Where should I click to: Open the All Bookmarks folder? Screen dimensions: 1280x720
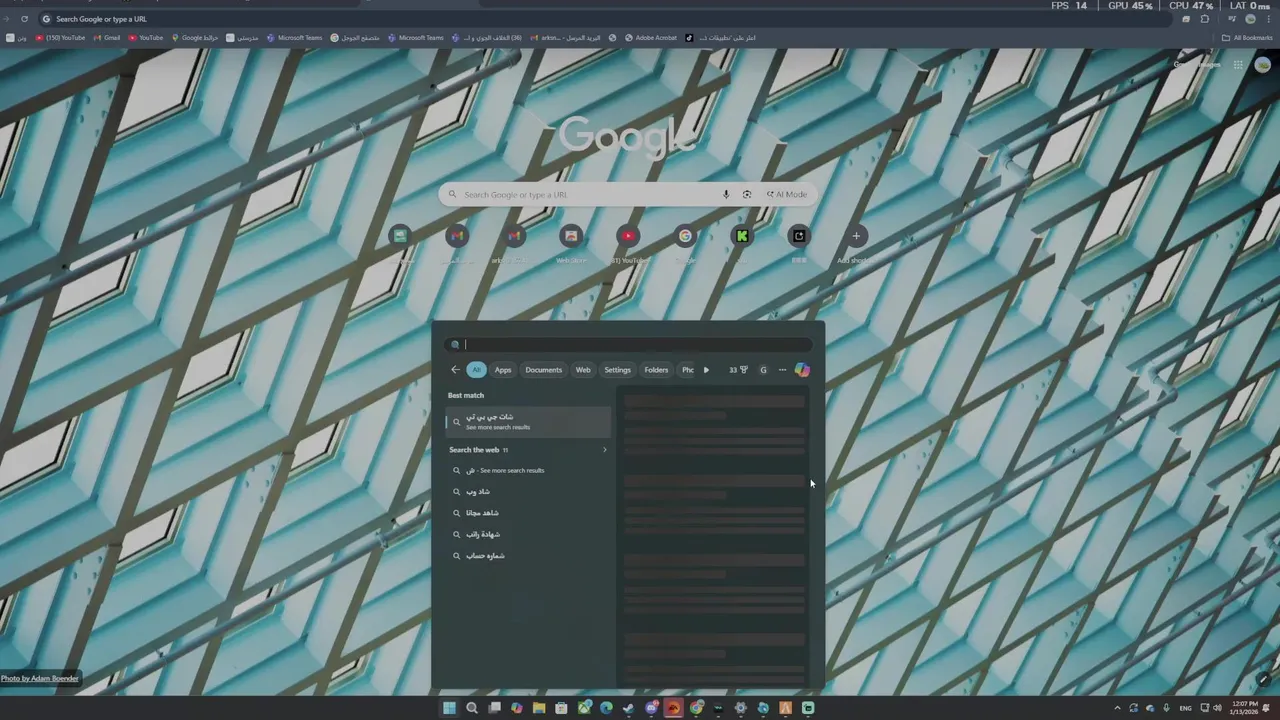[1248, 38]
